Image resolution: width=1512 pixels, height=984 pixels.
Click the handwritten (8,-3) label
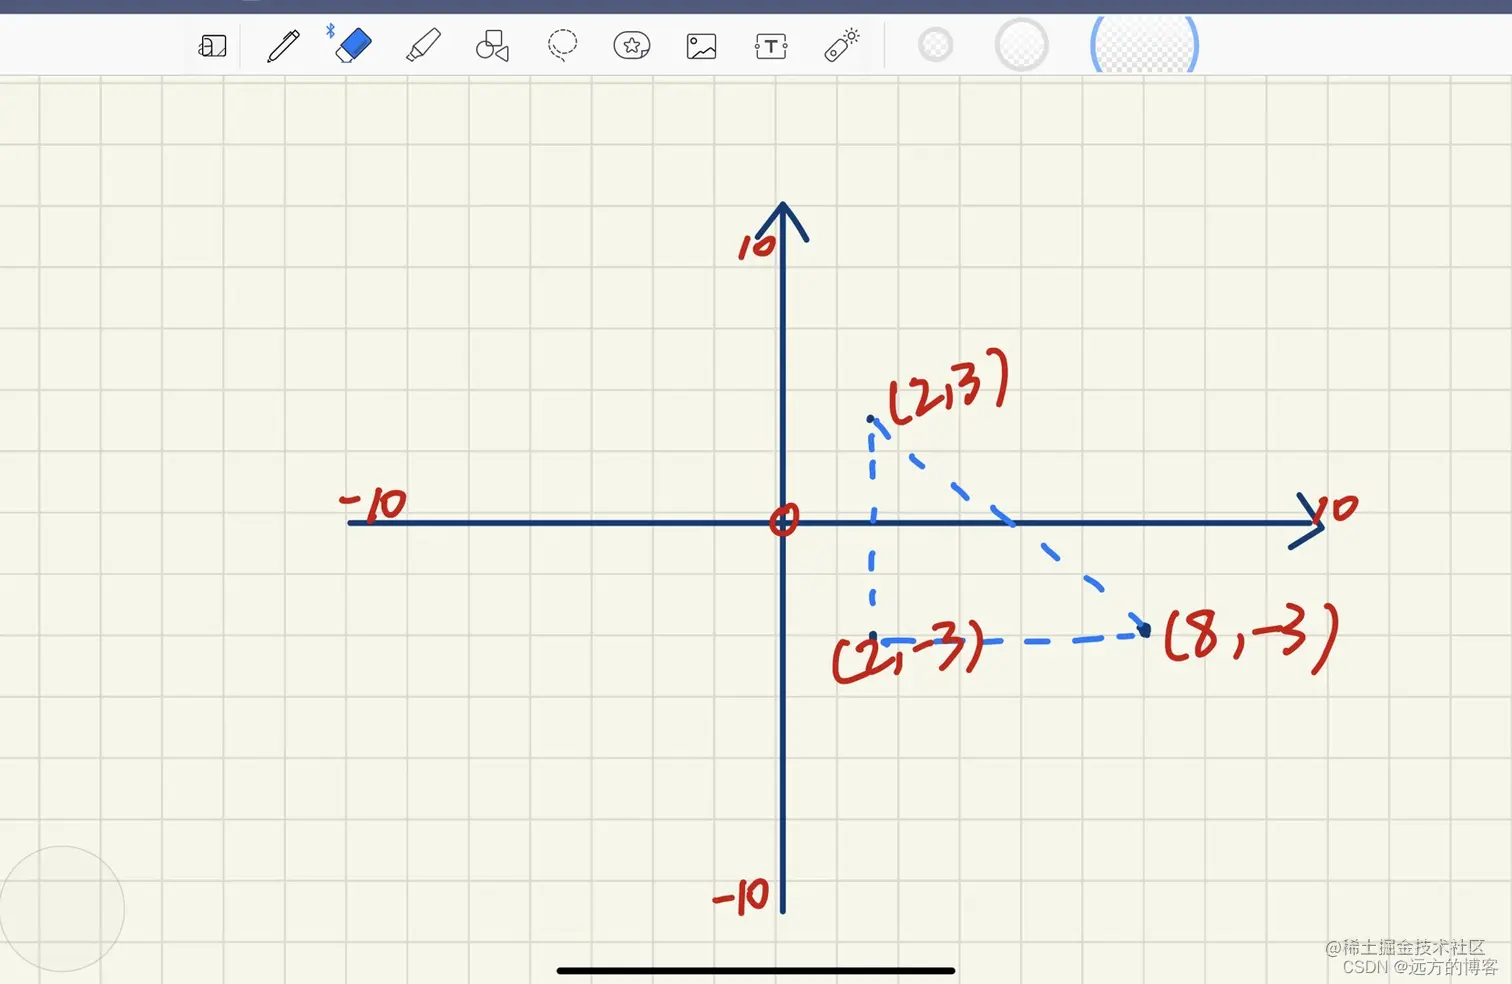[x=1251, y=637]
